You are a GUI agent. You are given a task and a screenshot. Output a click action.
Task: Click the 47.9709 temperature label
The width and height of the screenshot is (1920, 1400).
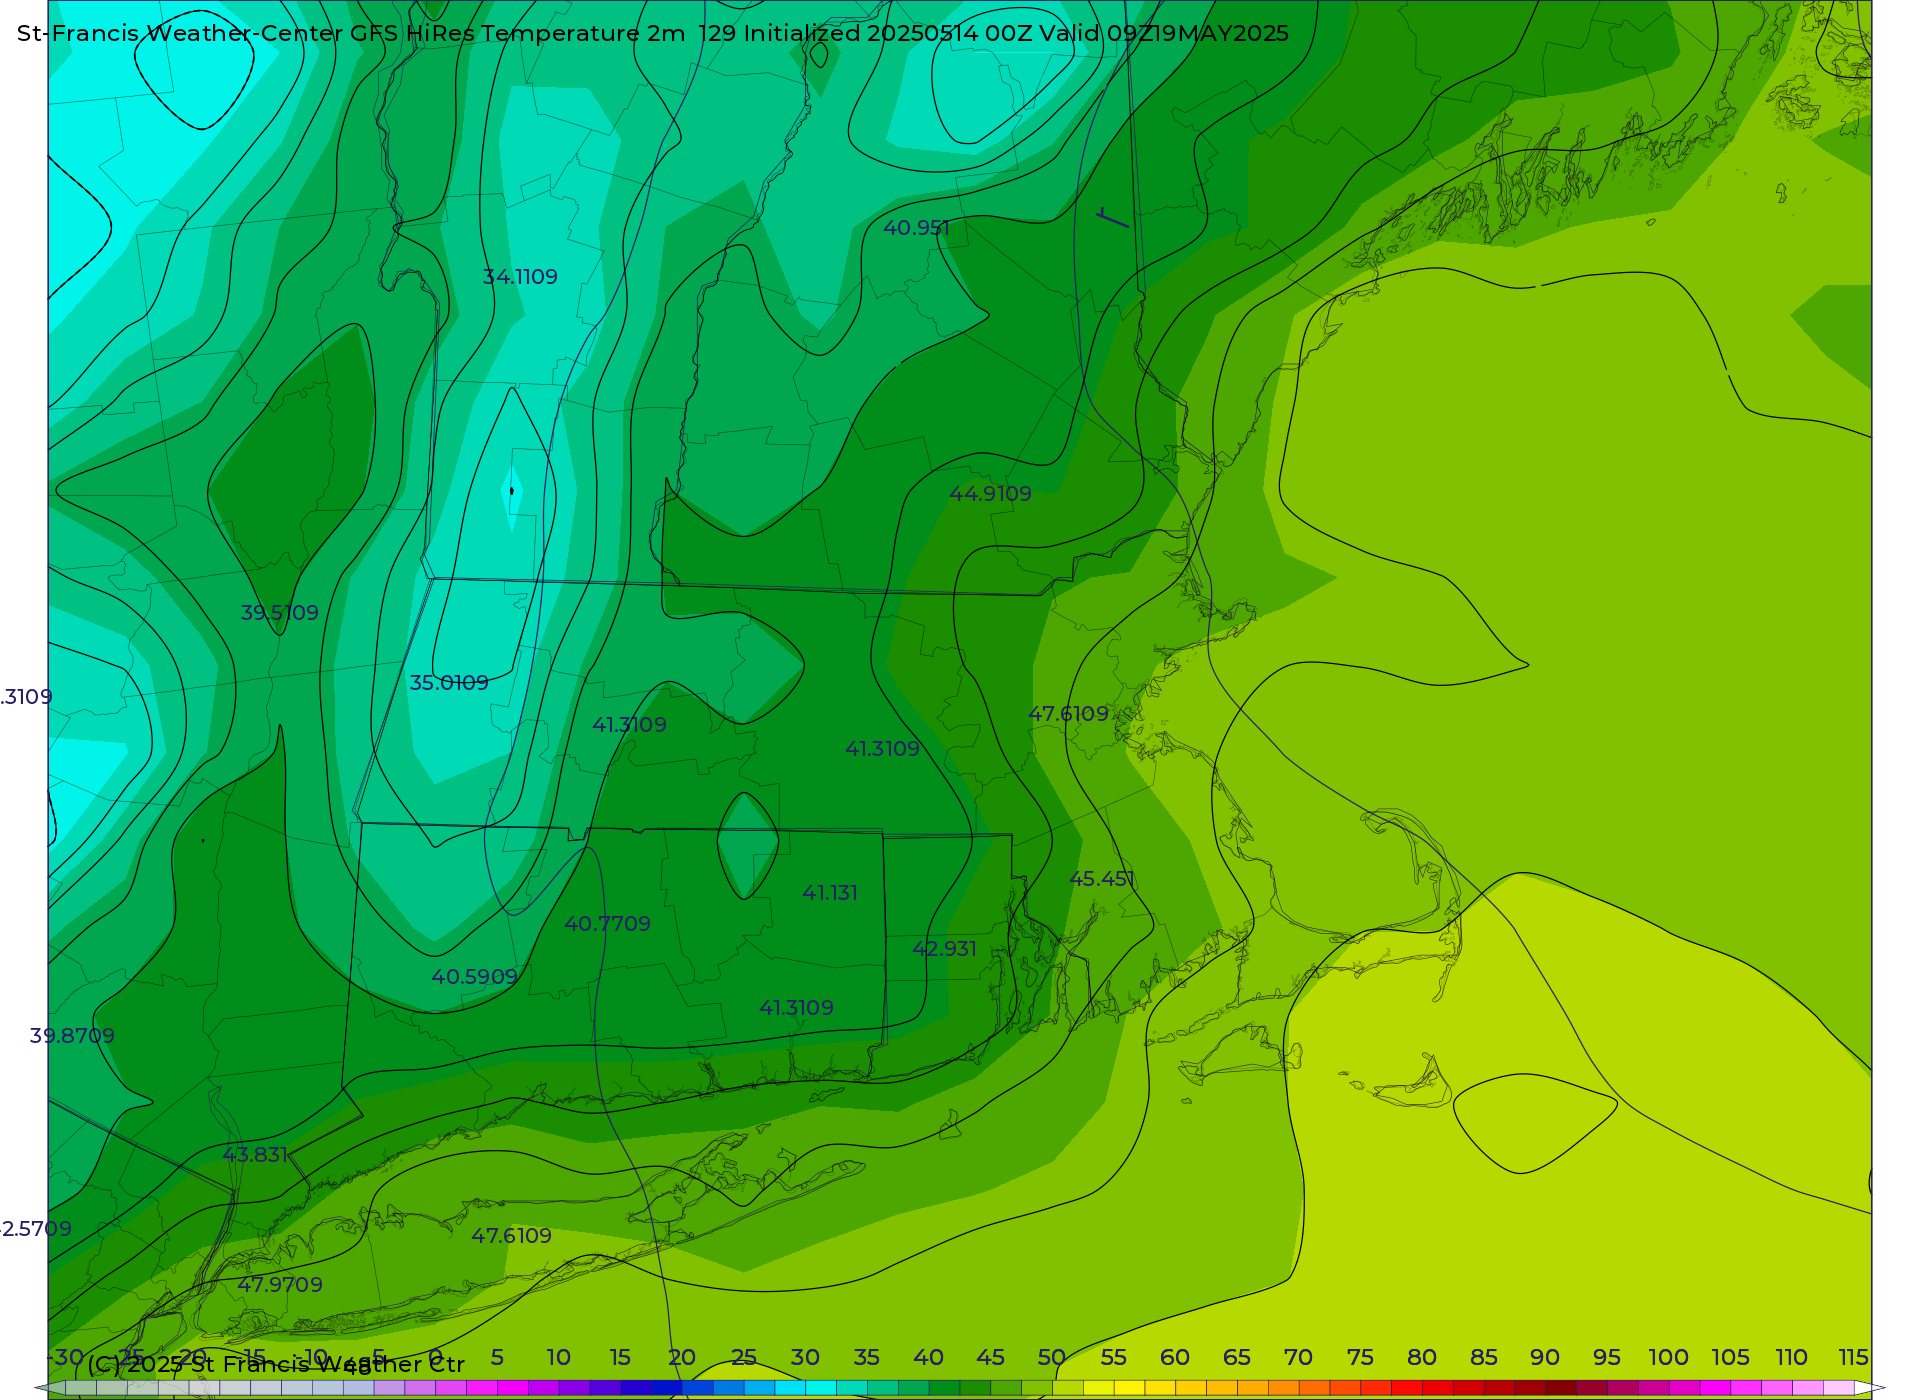pos(280,1285)
